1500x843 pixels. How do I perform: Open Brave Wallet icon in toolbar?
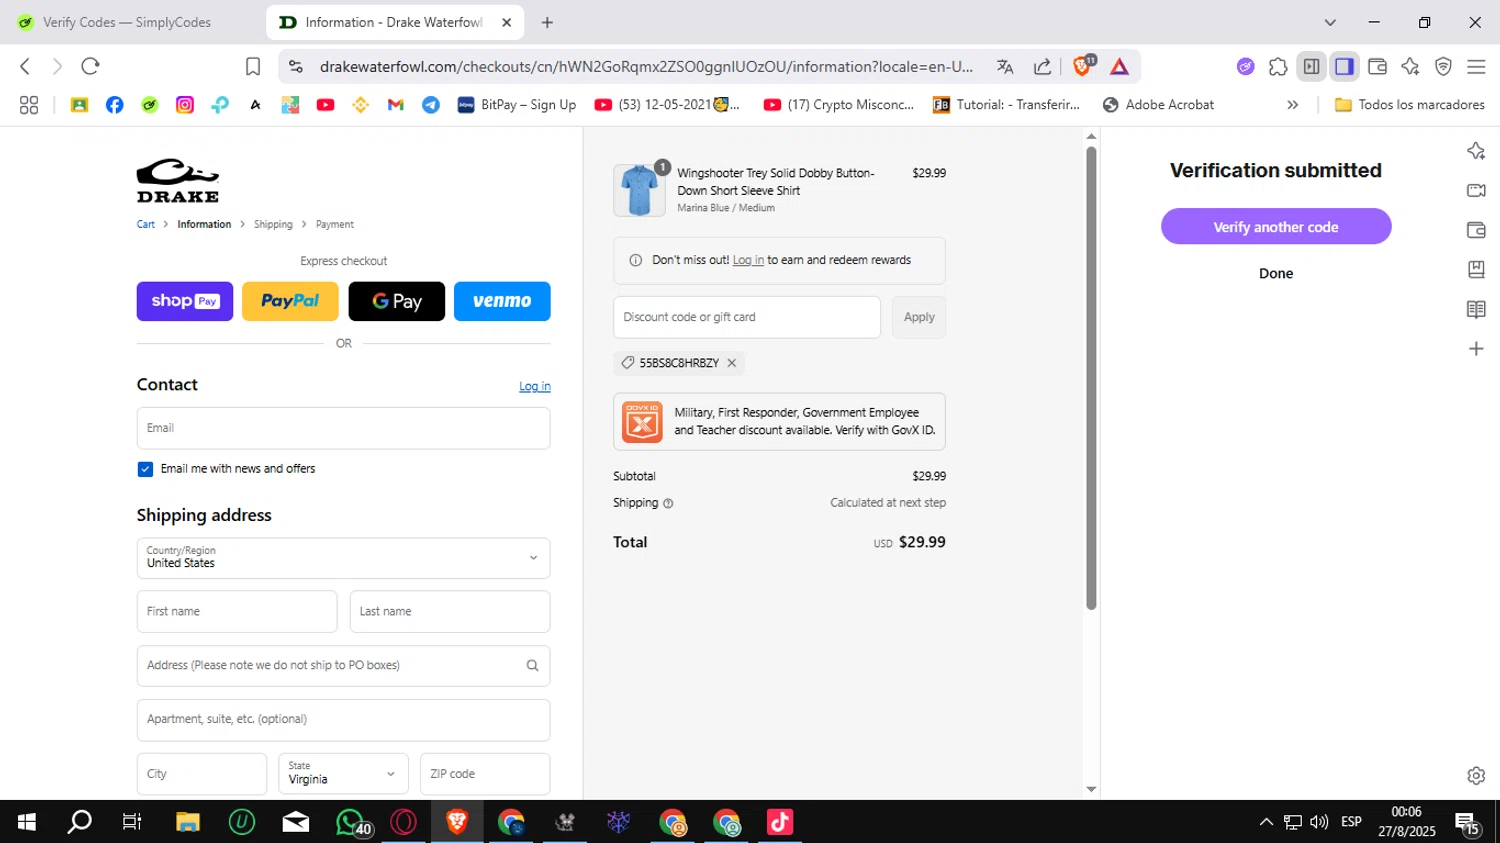click(x=1377, y=67)
